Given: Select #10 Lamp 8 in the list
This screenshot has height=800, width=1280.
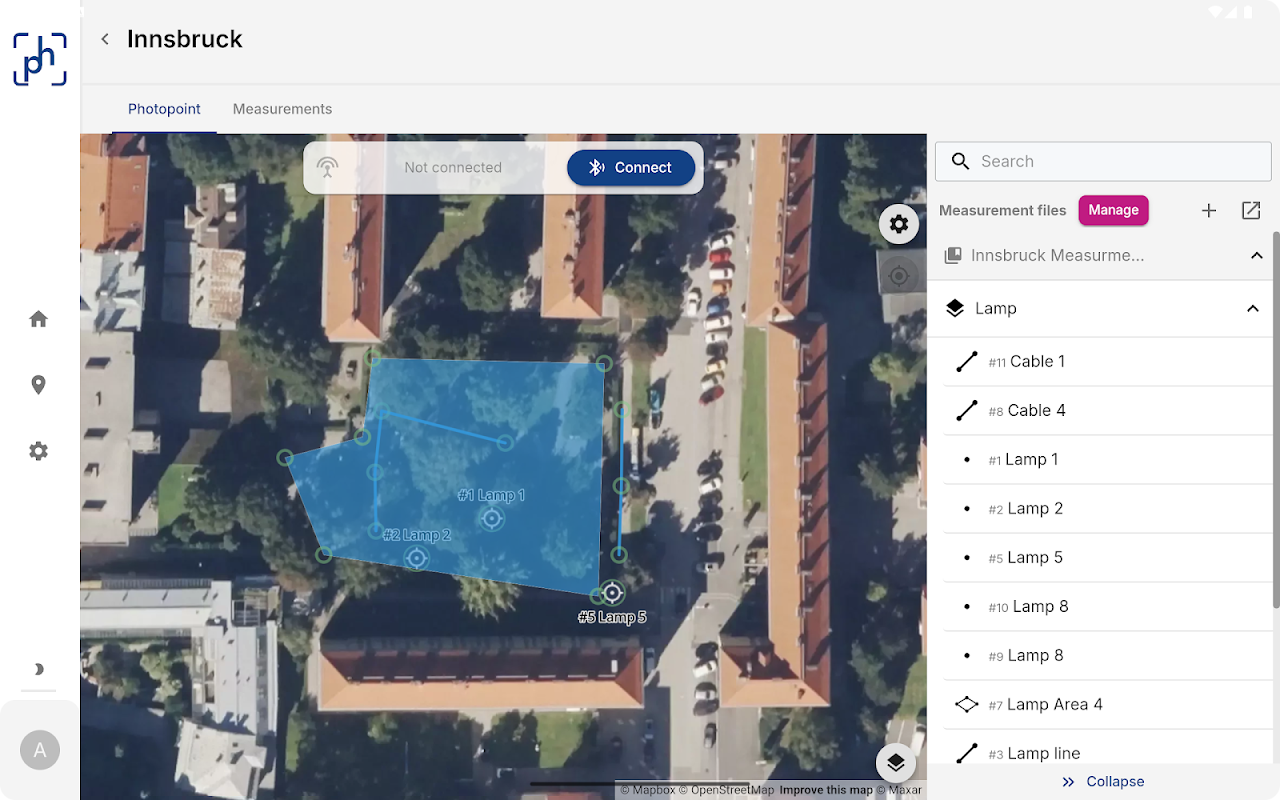Looking at the screenshot, I should pos(1107,606).
